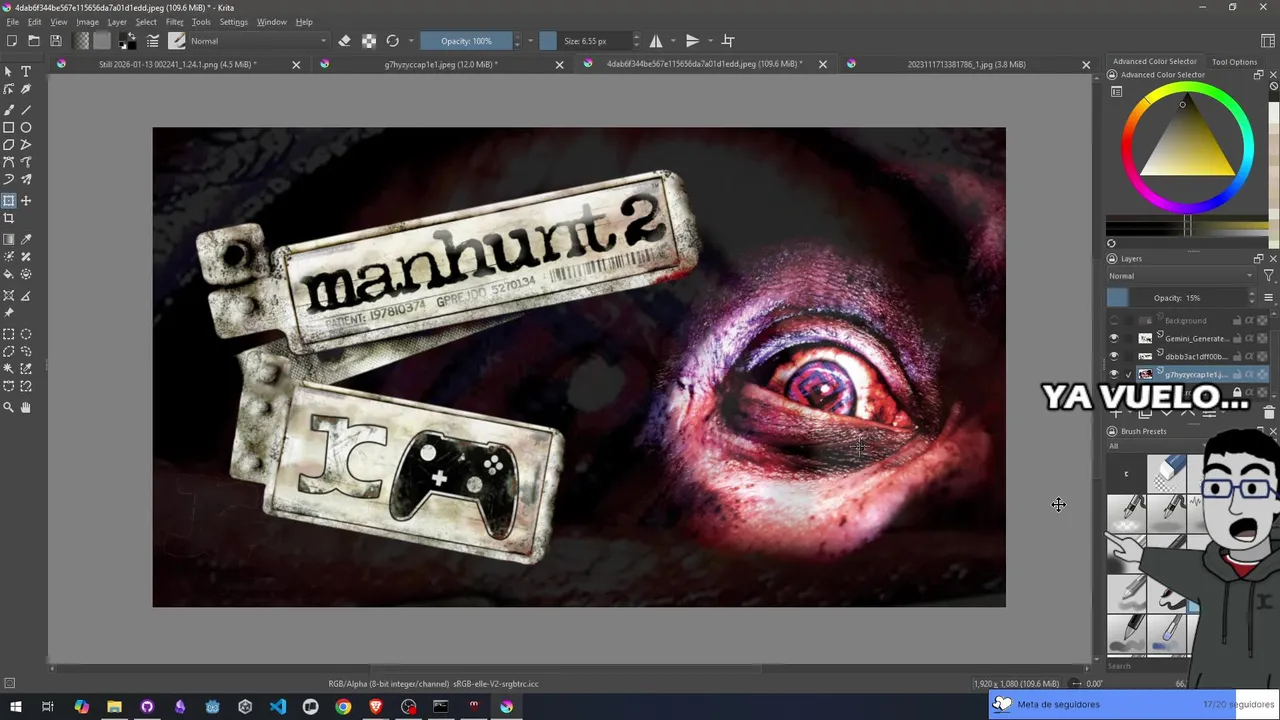This screenshot has height=720, width=1280.
Task: Select the Crop tool
Action: point(9,218)
